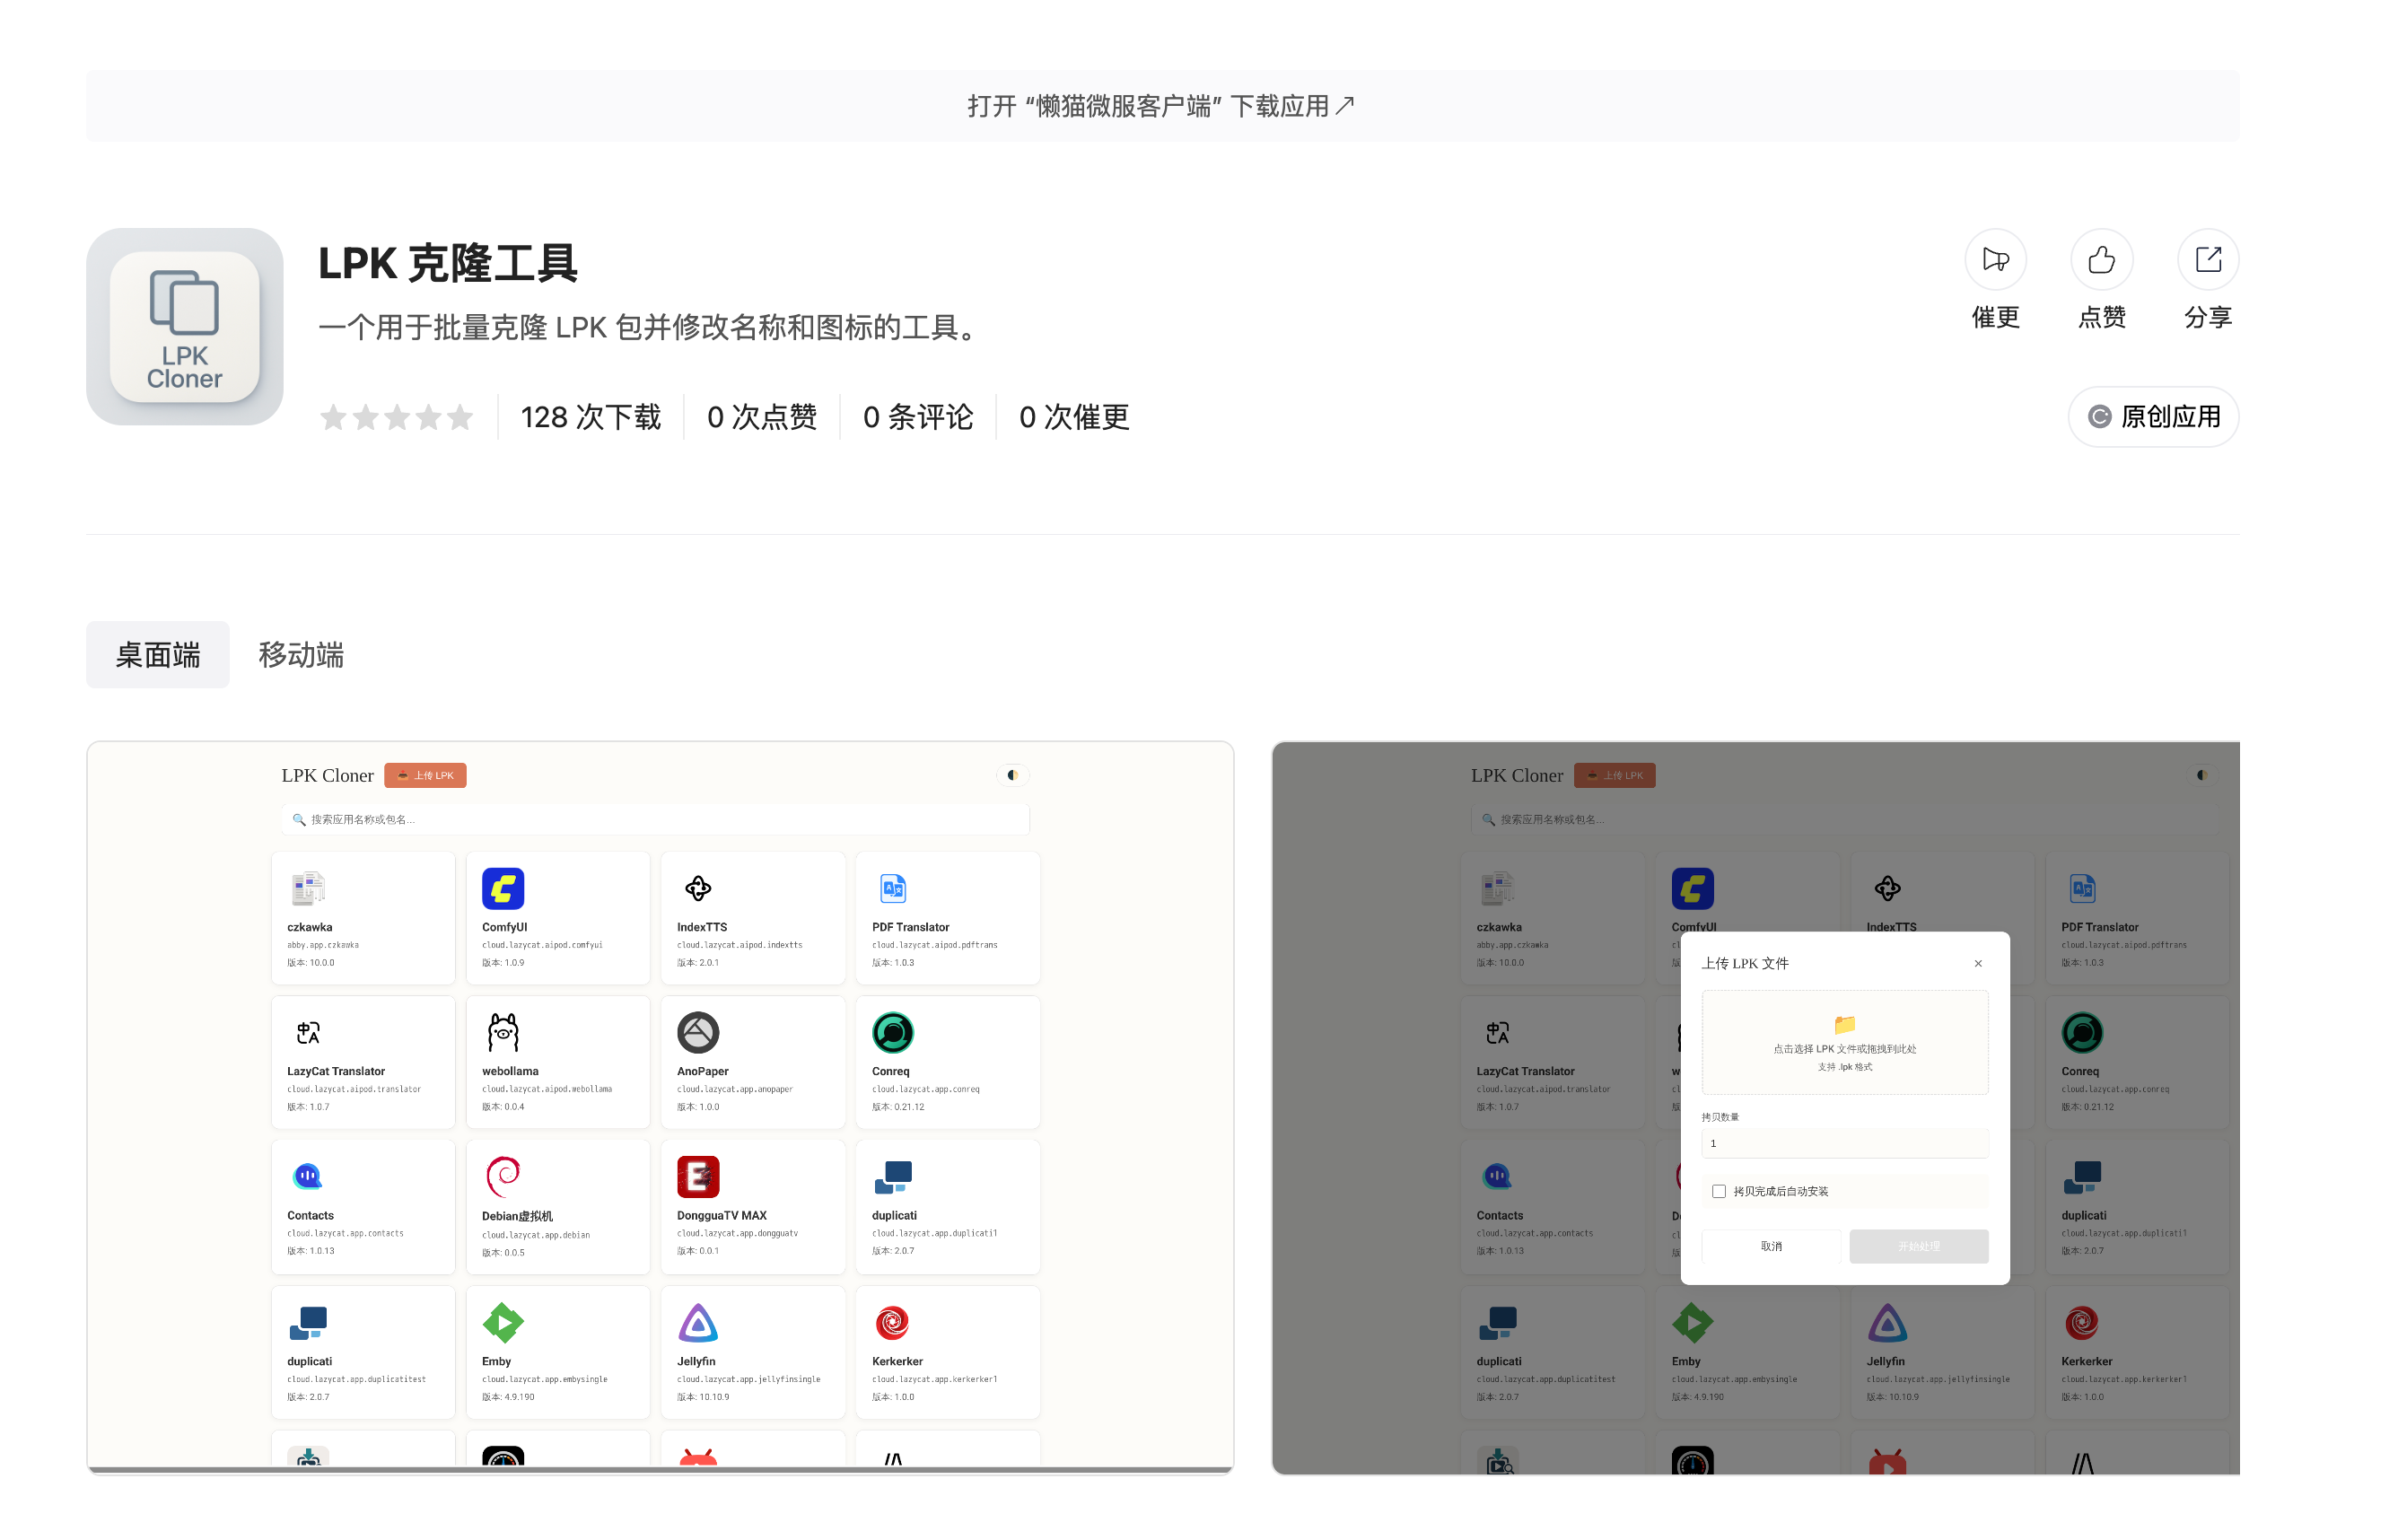Switch to the 移动端 tab
This screenshot has height=1540, width=2398.
[301, 655]
